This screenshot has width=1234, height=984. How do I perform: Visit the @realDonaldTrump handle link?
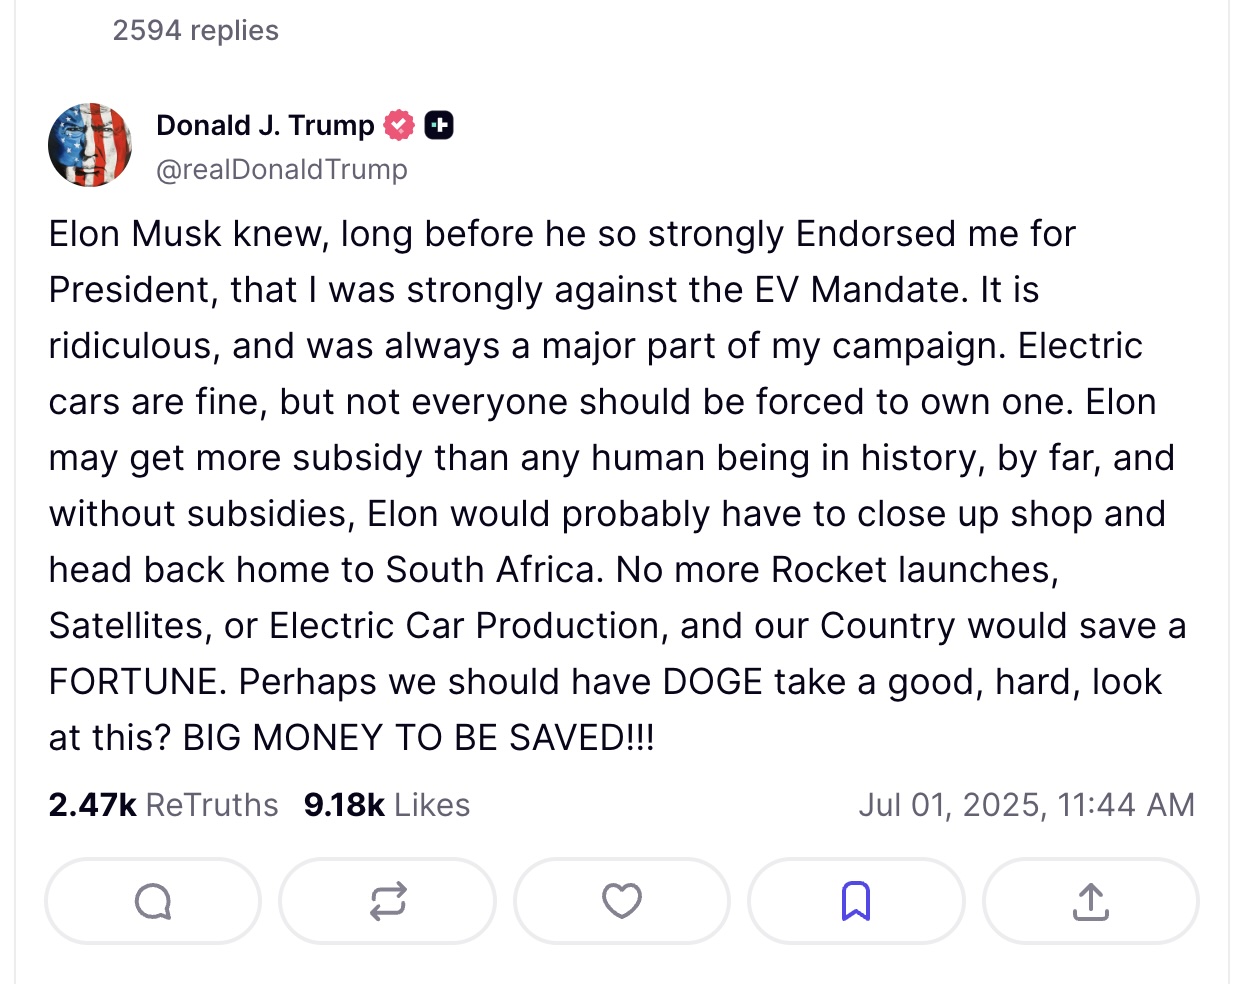coord(282,169)
